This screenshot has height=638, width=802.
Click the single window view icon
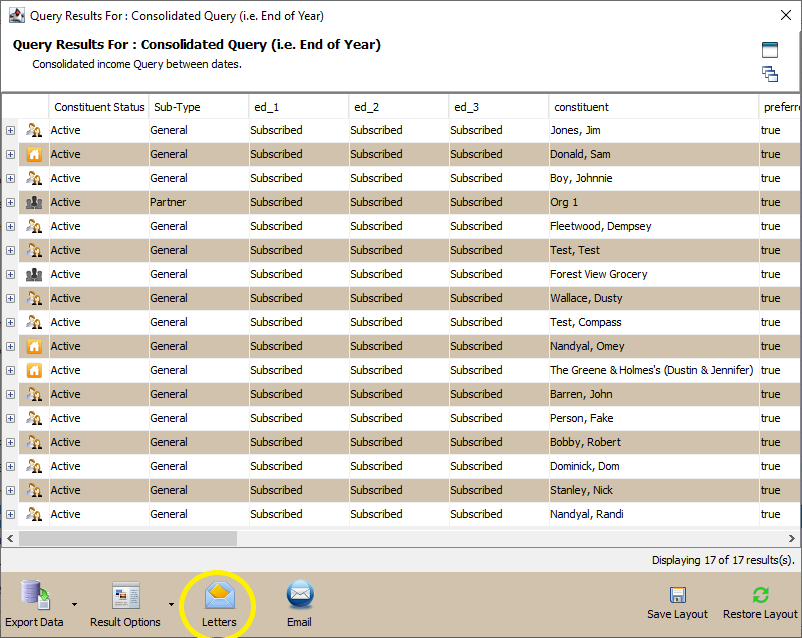(770, 50)
